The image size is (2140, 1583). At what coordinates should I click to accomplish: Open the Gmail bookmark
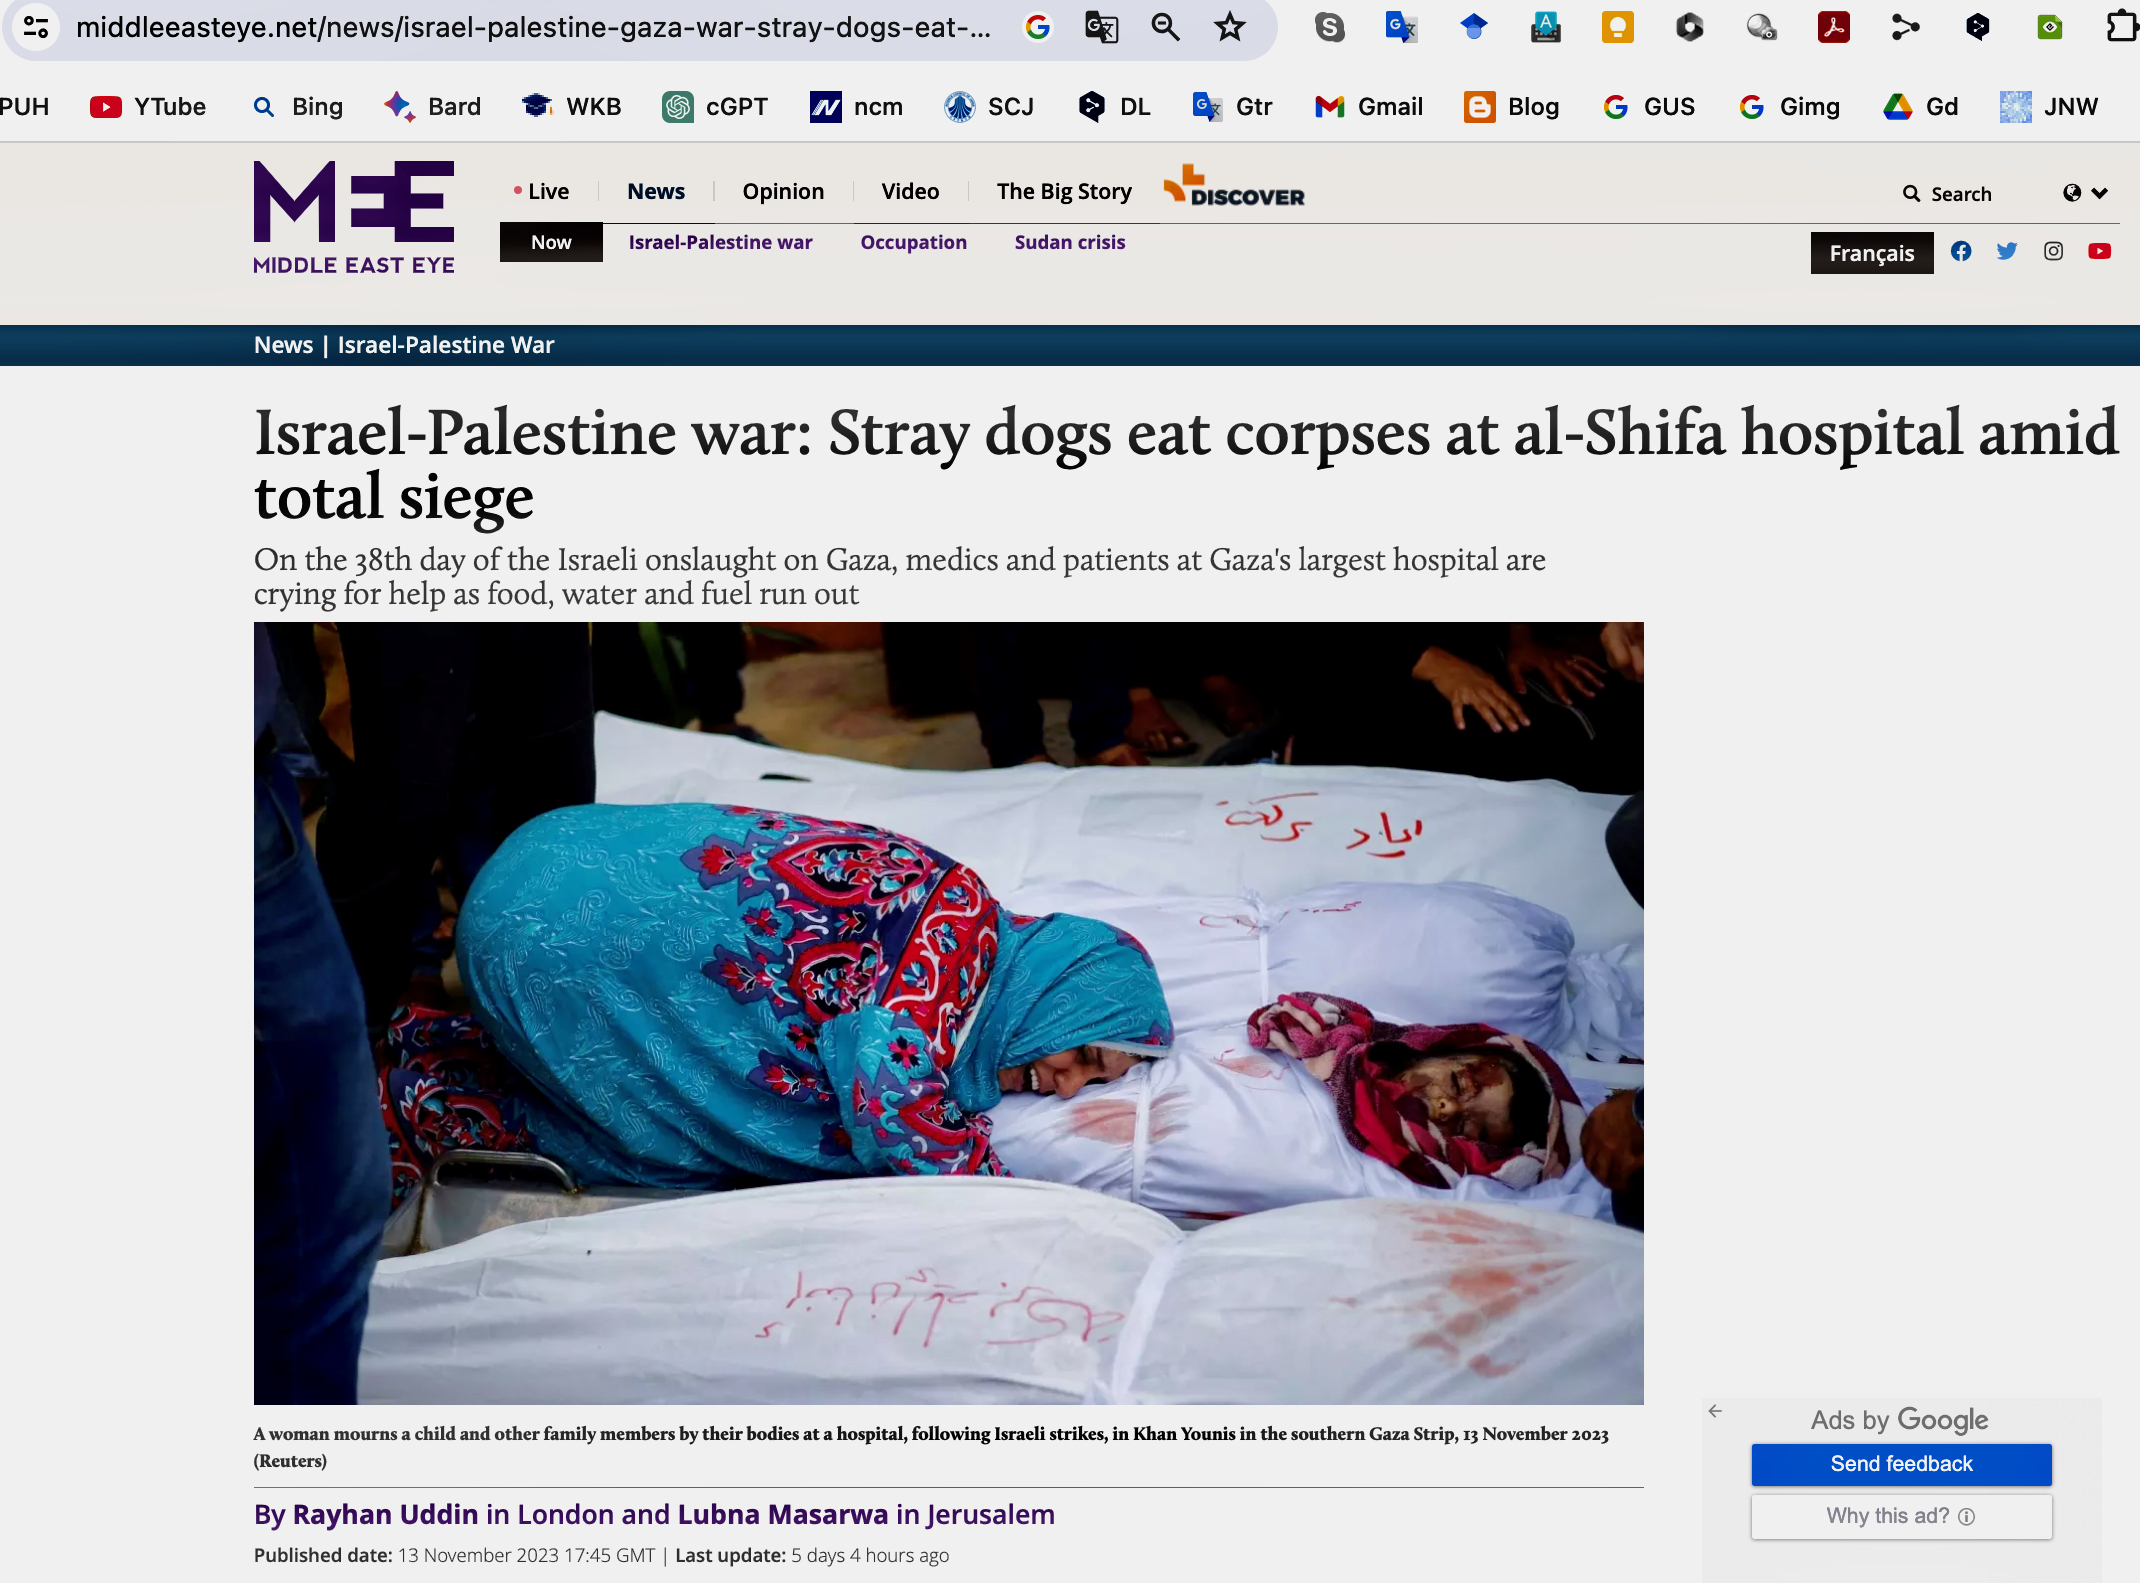1369,107
